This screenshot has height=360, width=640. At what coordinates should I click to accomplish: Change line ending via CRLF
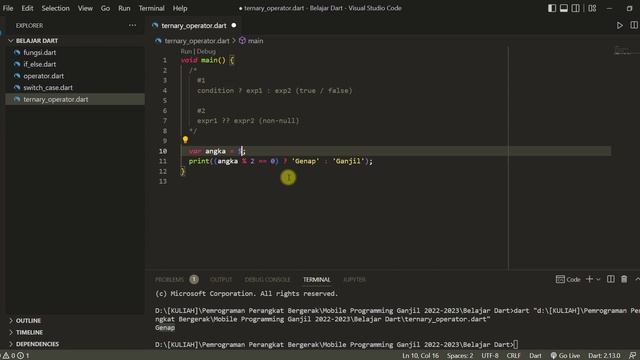(x=513, y=356)
